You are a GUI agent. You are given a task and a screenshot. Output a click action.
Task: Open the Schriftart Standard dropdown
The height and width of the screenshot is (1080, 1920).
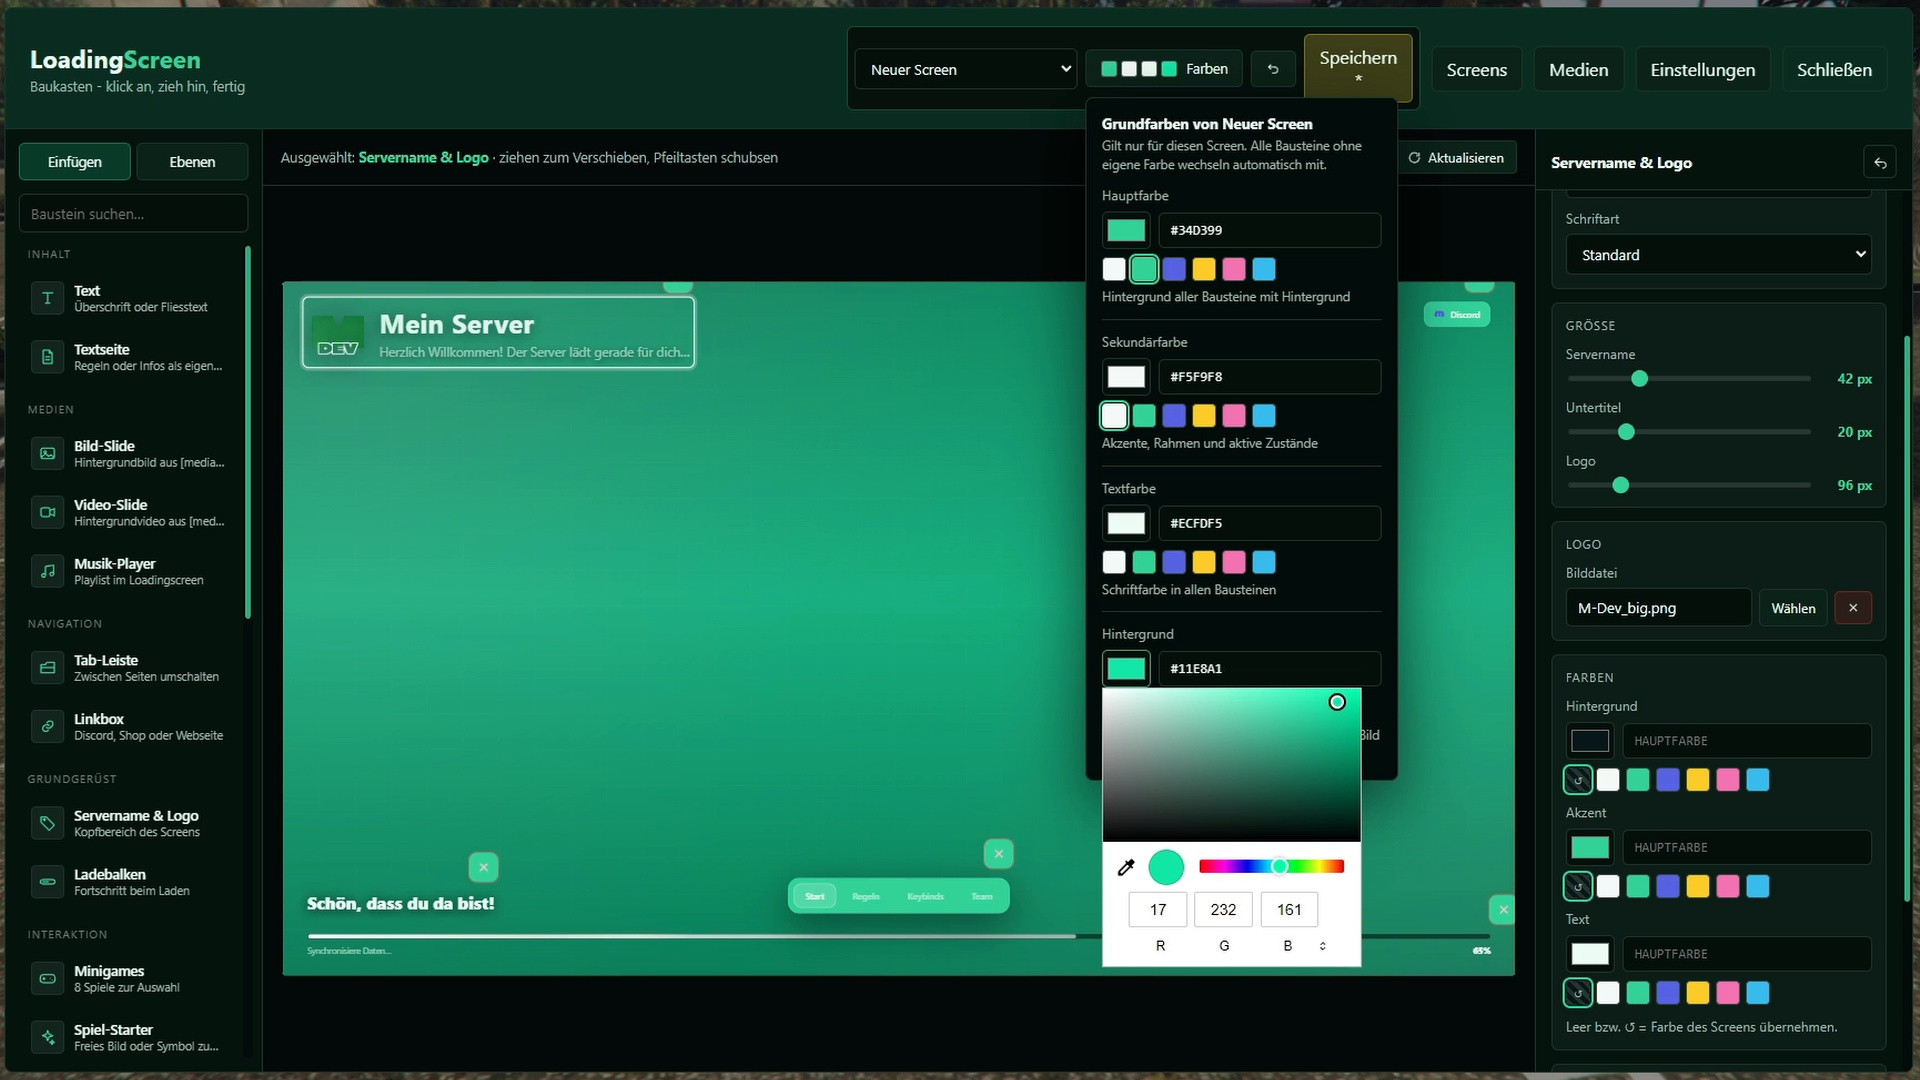tap(1718, 255)
